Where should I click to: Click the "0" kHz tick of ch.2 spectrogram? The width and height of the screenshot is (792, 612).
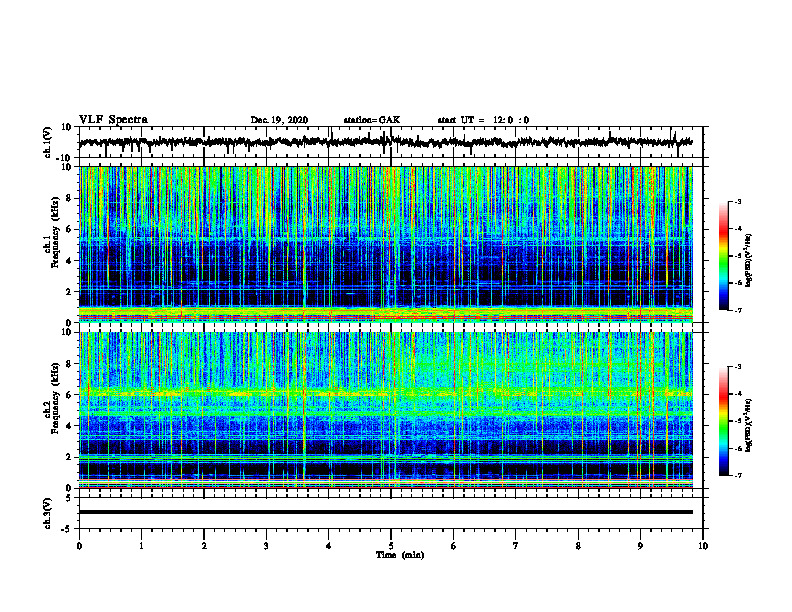pyautogui.click(x=69, y=488)
